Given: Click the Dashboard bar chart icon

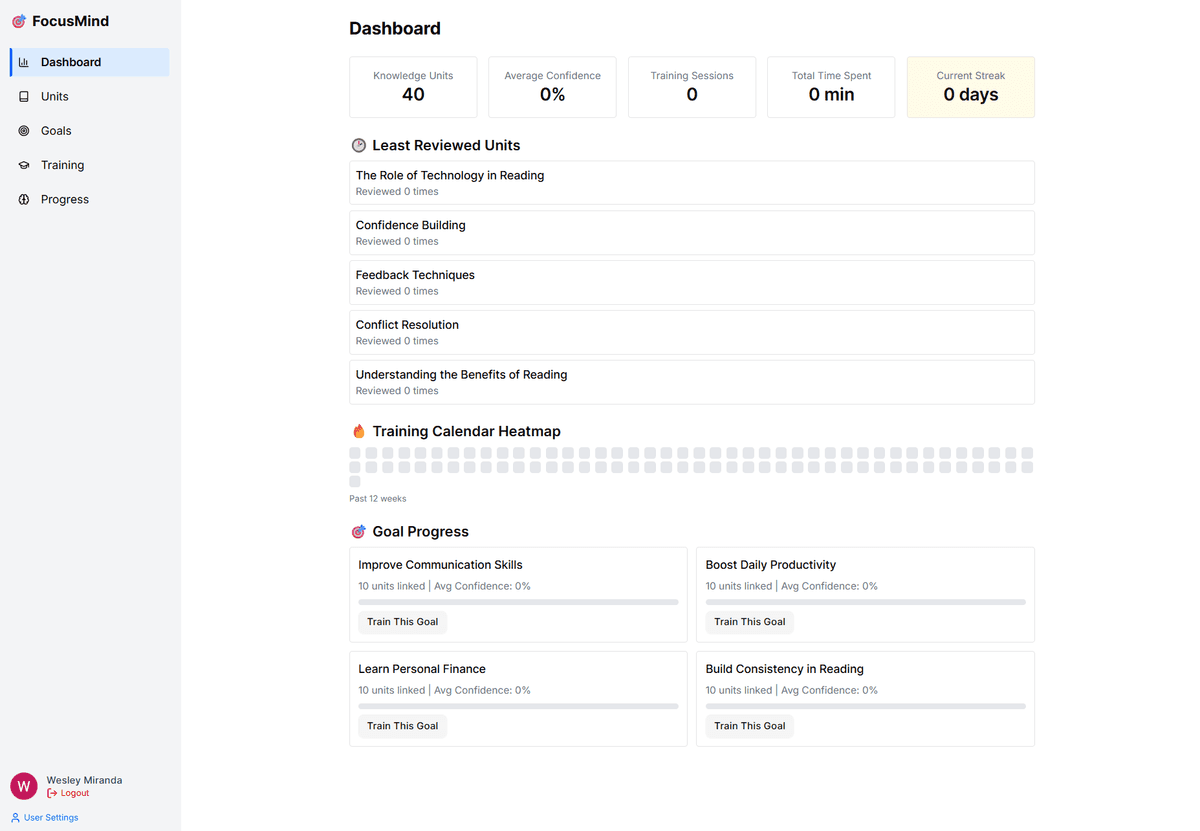Looking at the screenshot, I should (x=24, y=62).
